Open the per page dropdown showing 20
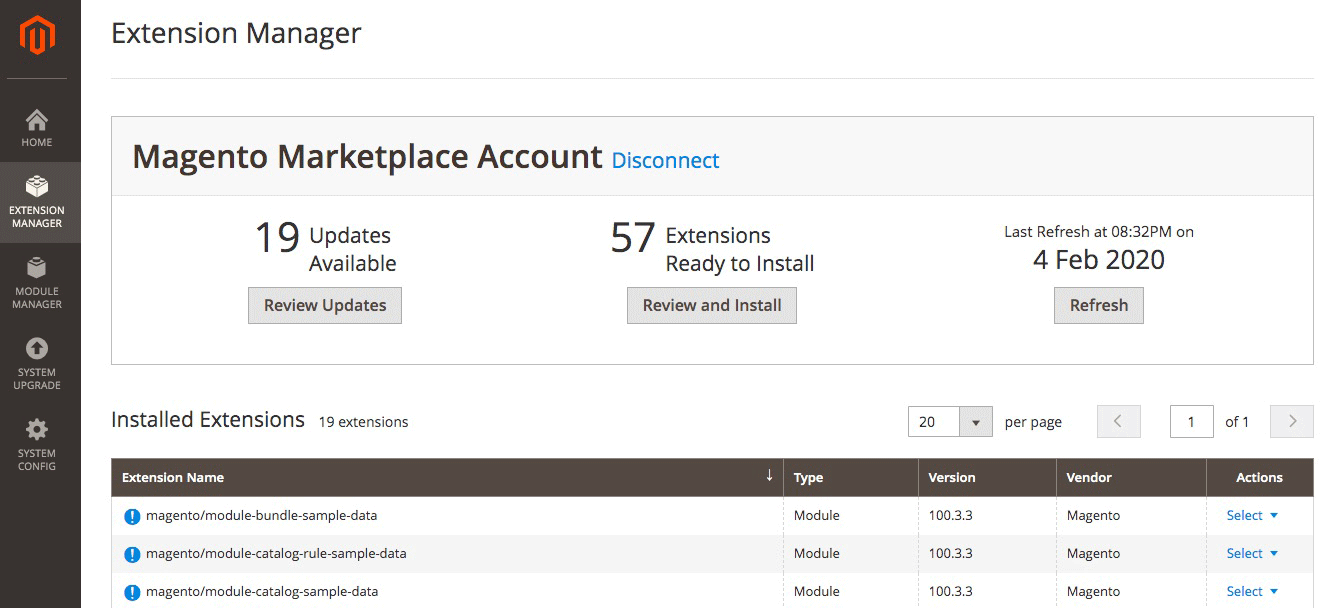Image resolution: width=1331 pixels, height=608 pixels. tap(949, 421)
